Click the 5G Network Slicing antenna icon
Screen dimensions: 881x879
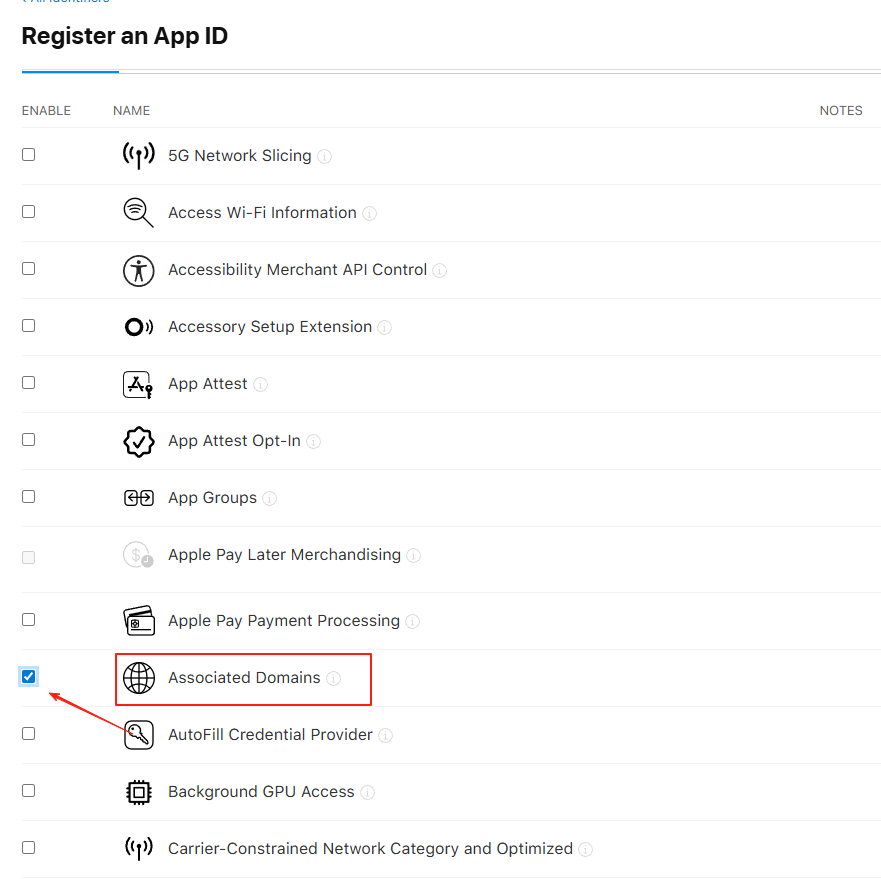coord(139,155)
